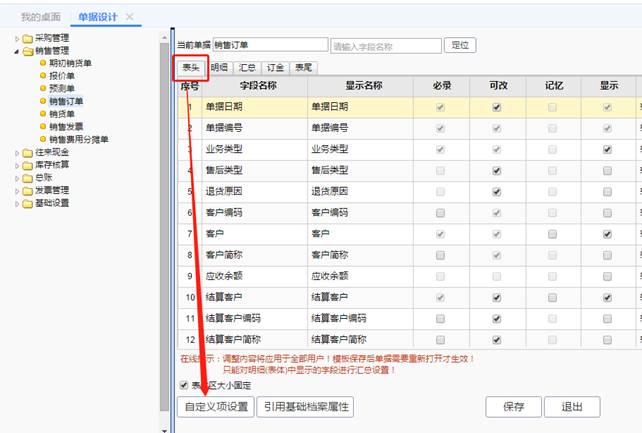642x433 pixels.
Task: Focus the field name search input
Action: 386,46
